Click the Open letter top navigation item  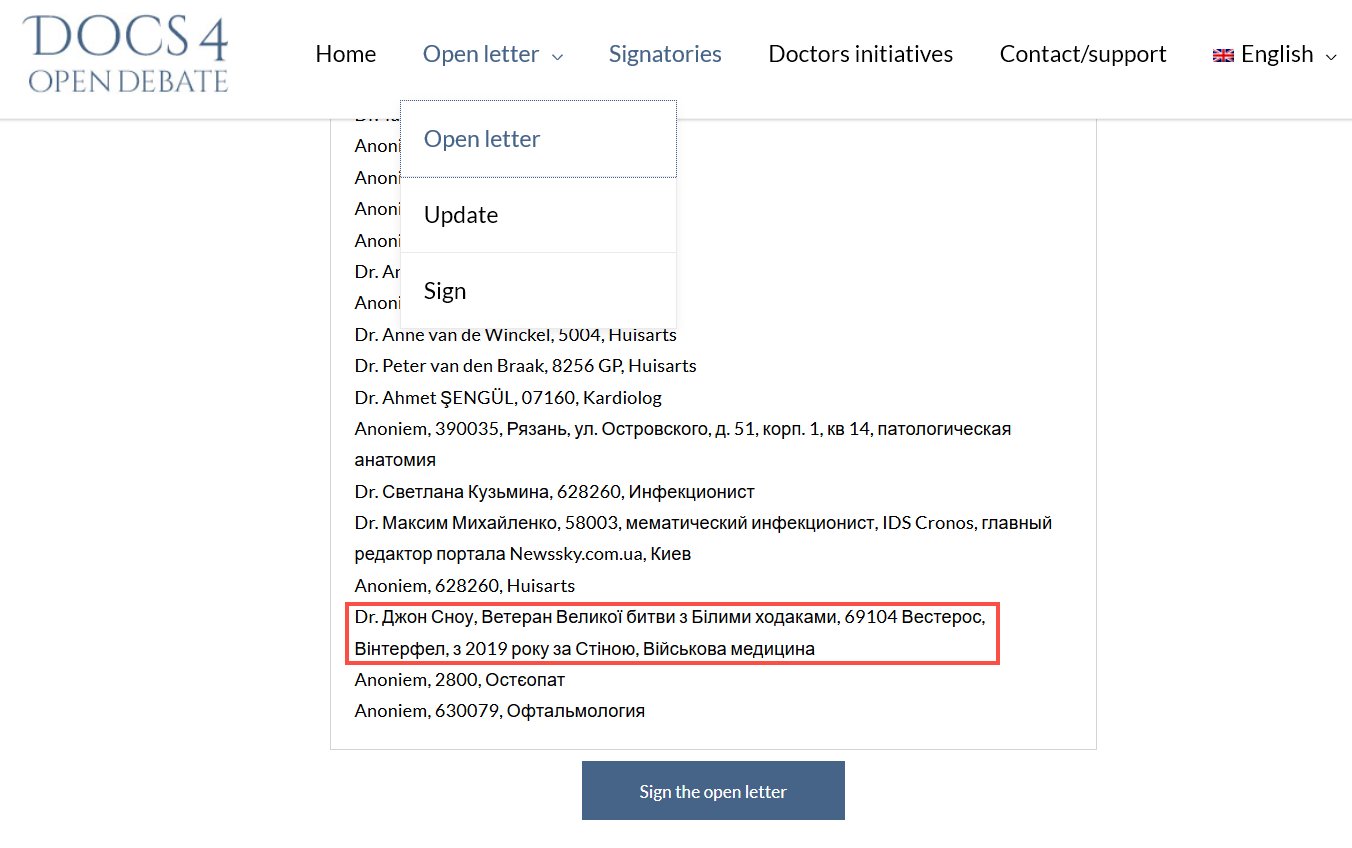point(481,54)
